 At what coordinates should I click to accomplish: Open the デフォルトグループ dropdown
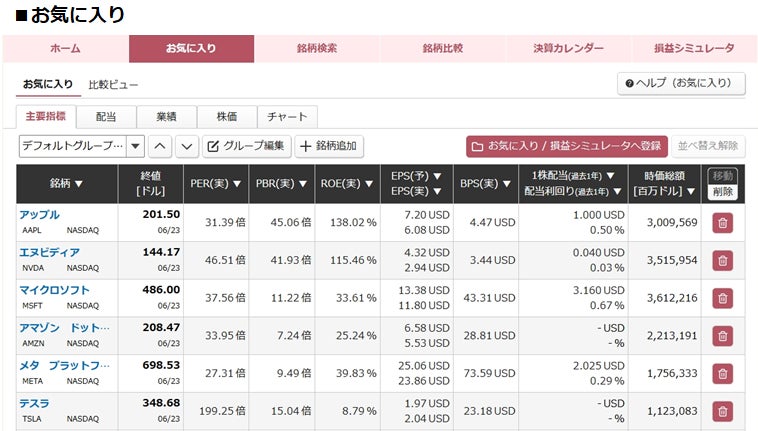(82, 146)
